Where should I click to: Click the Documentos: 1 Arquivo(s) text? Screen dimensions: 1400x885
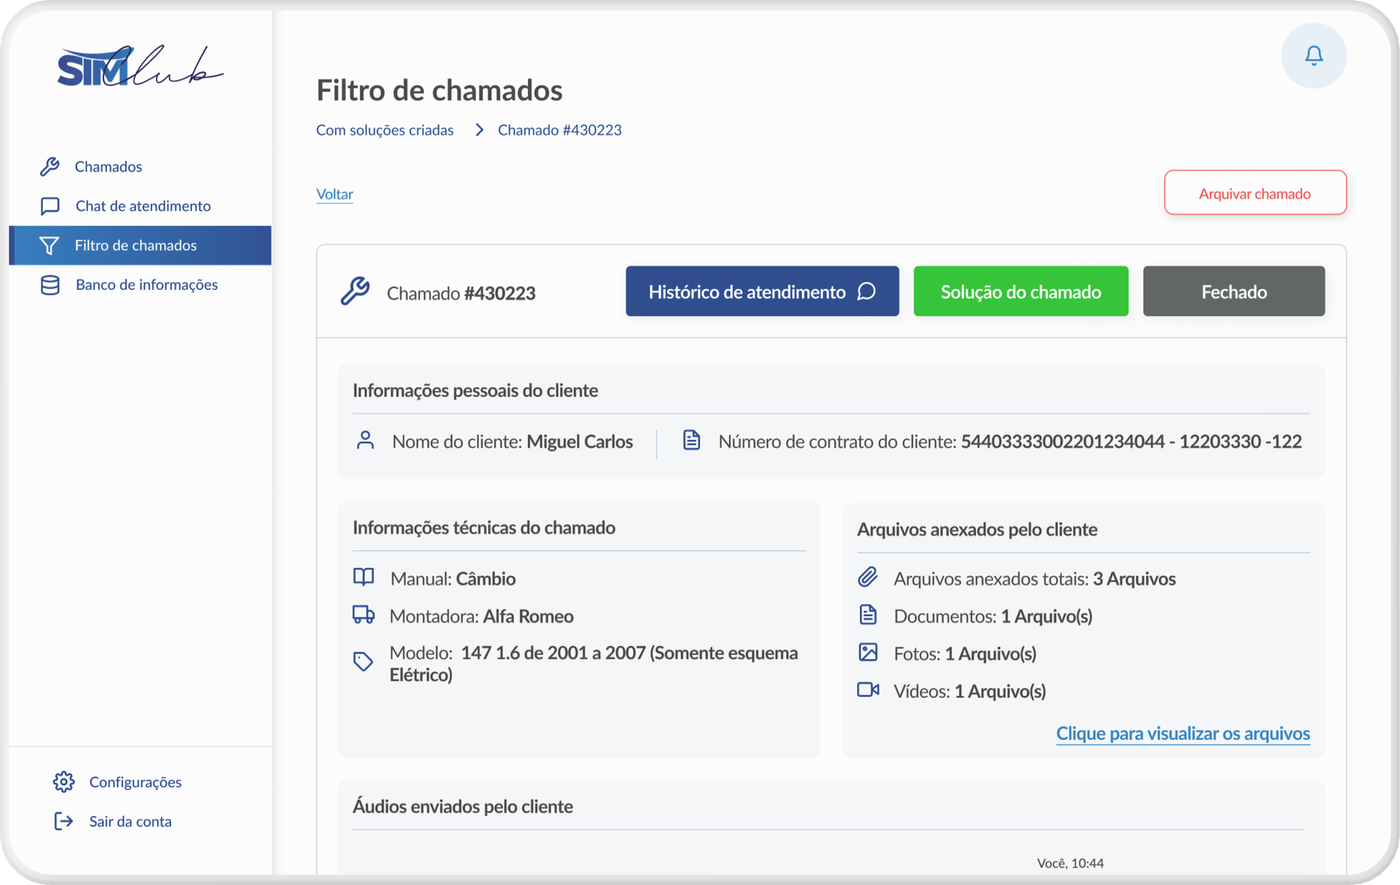pos(993,616)
